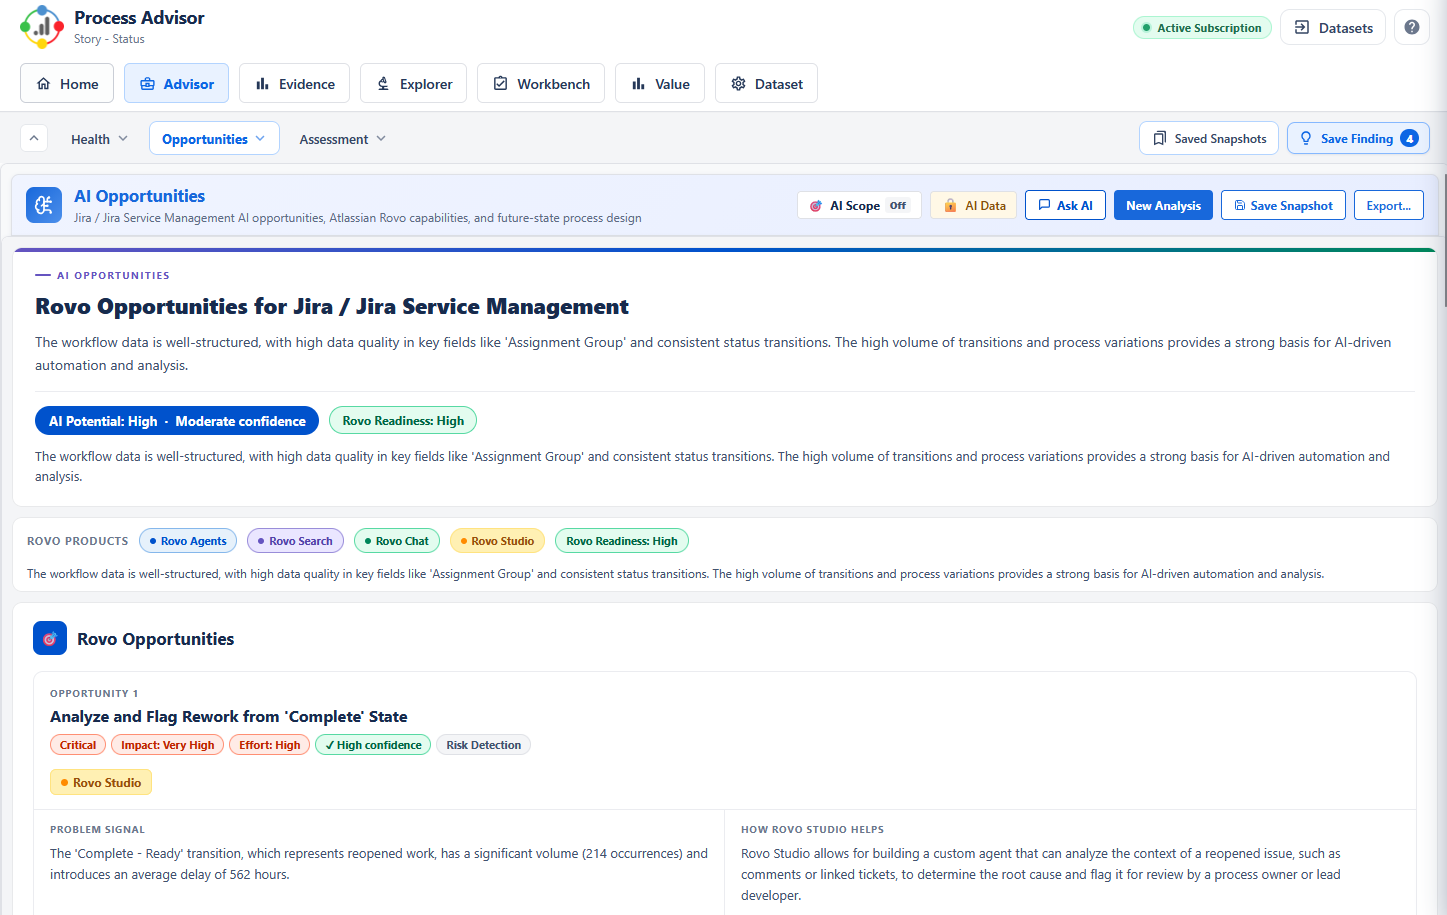
Task: Click the Datasets button
Action: pos(1332,28)
